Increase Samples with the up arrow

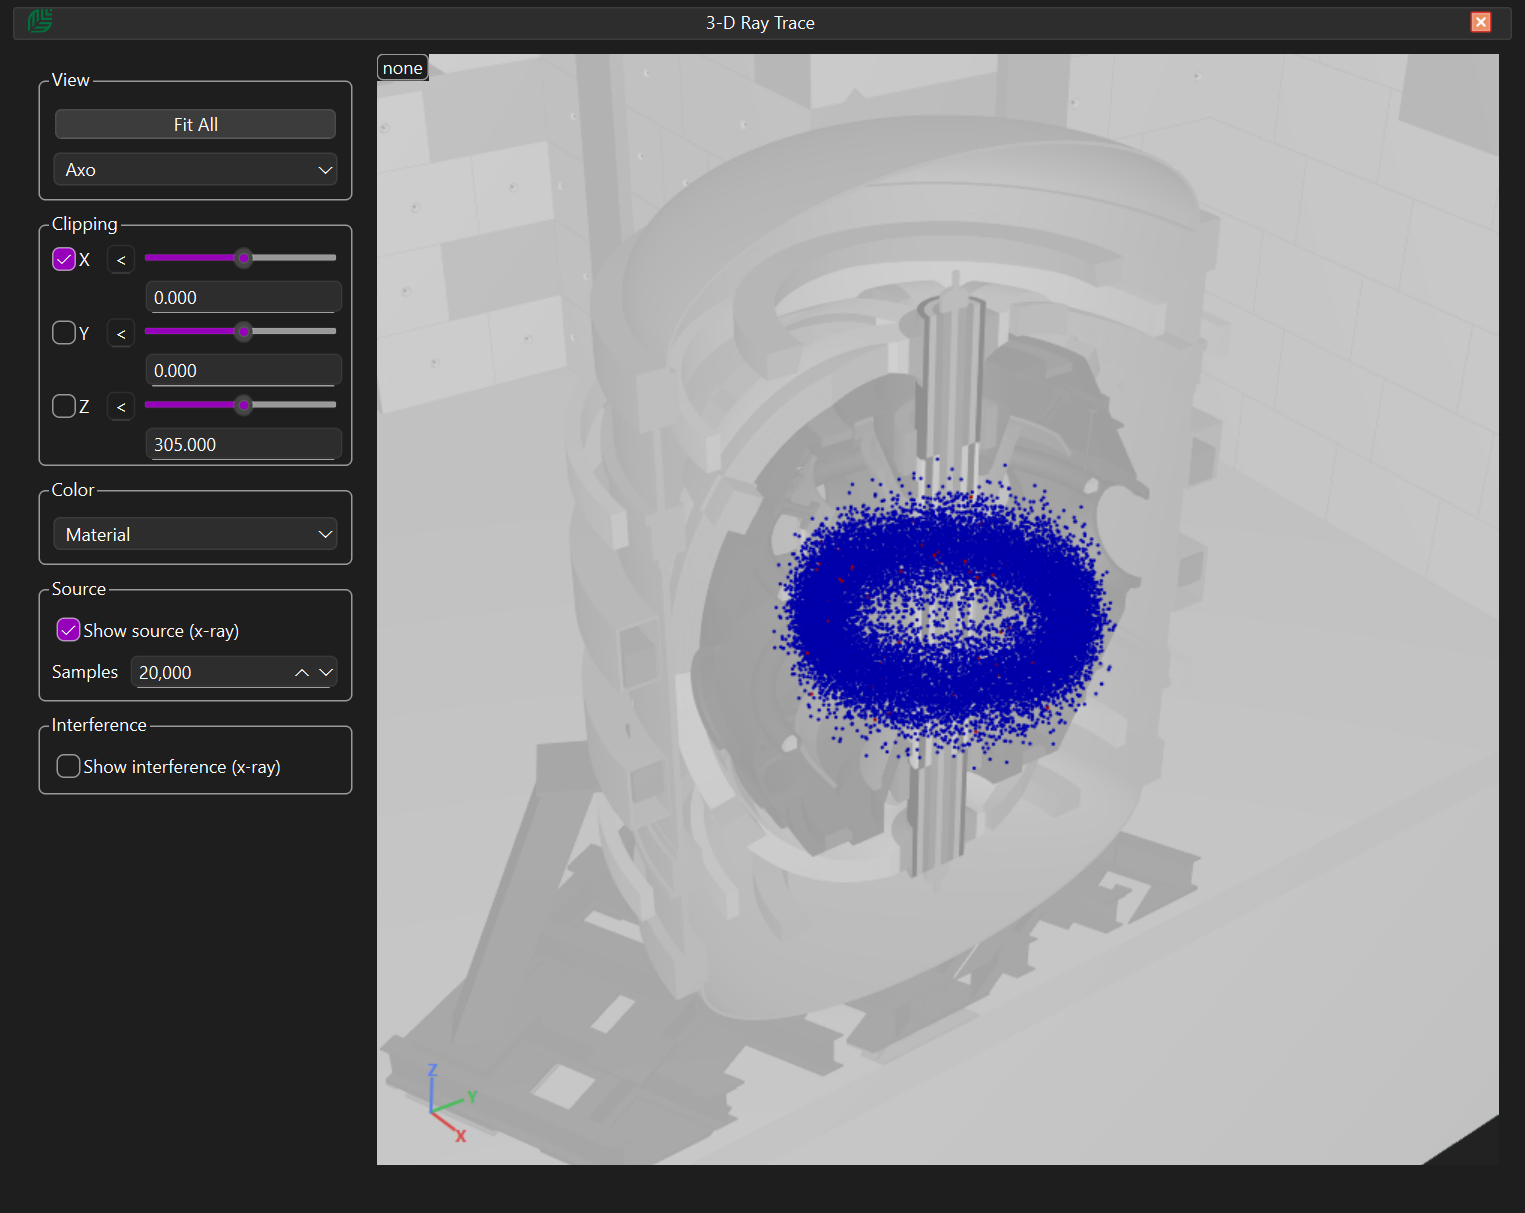(302, 673)
